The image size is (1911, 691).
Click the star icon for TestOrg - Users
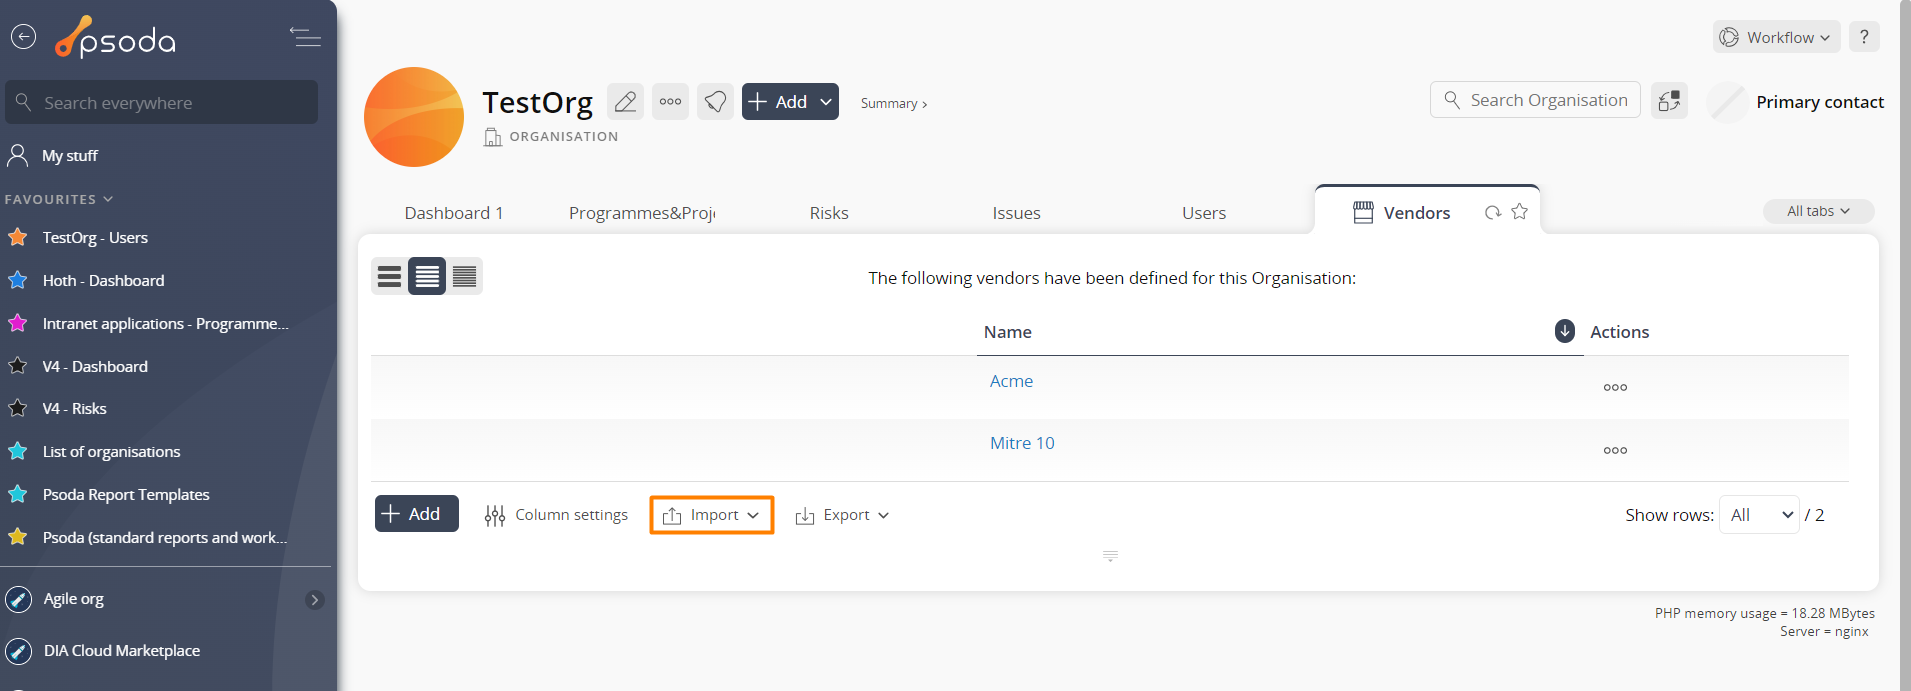tap(18, 237)
